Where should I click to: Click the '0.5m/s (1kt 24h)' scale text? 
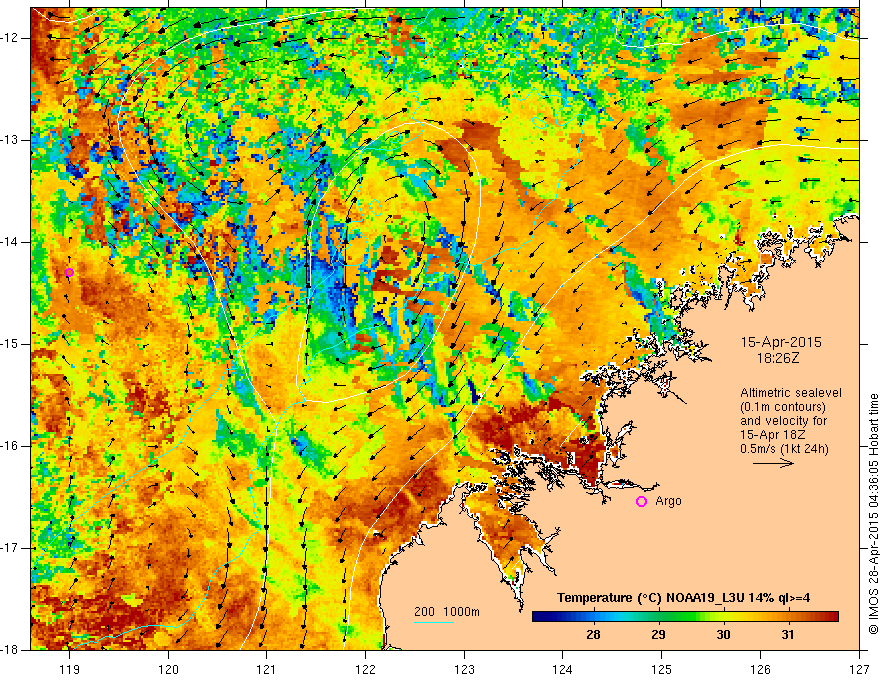784,449
